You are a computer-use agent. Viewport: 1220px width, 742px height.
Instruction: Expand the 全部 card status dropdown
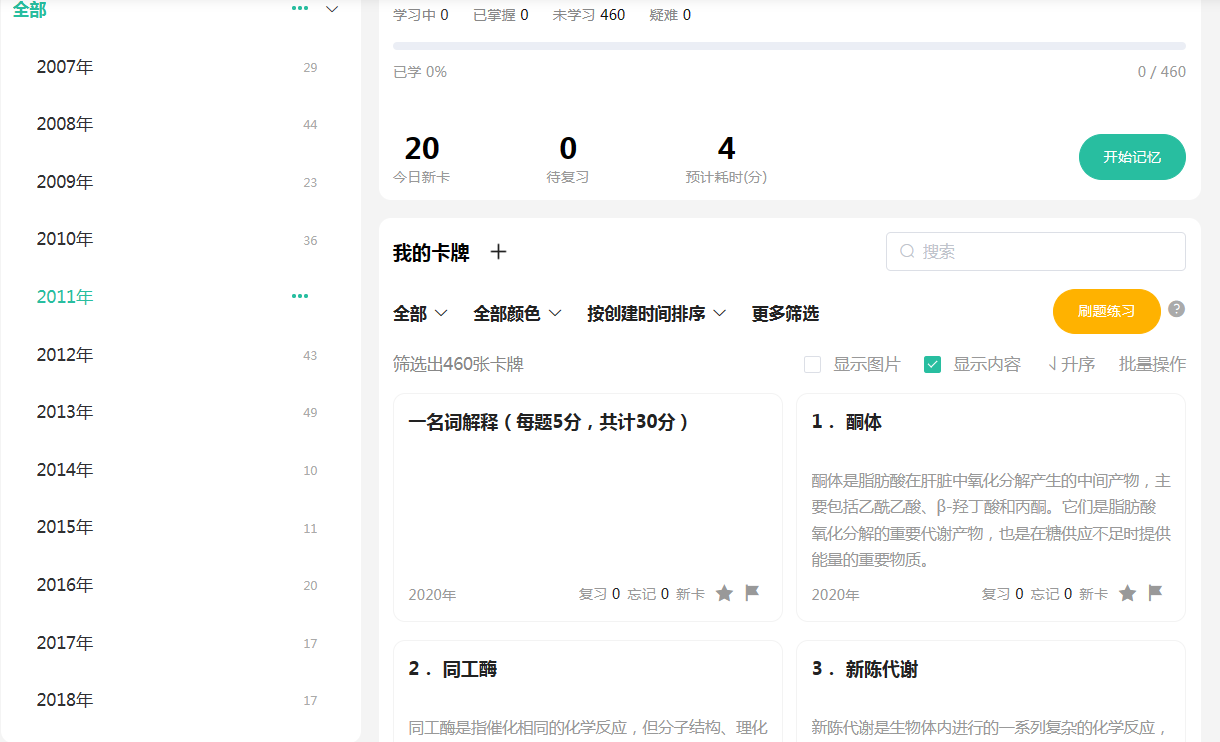point(420,314)
